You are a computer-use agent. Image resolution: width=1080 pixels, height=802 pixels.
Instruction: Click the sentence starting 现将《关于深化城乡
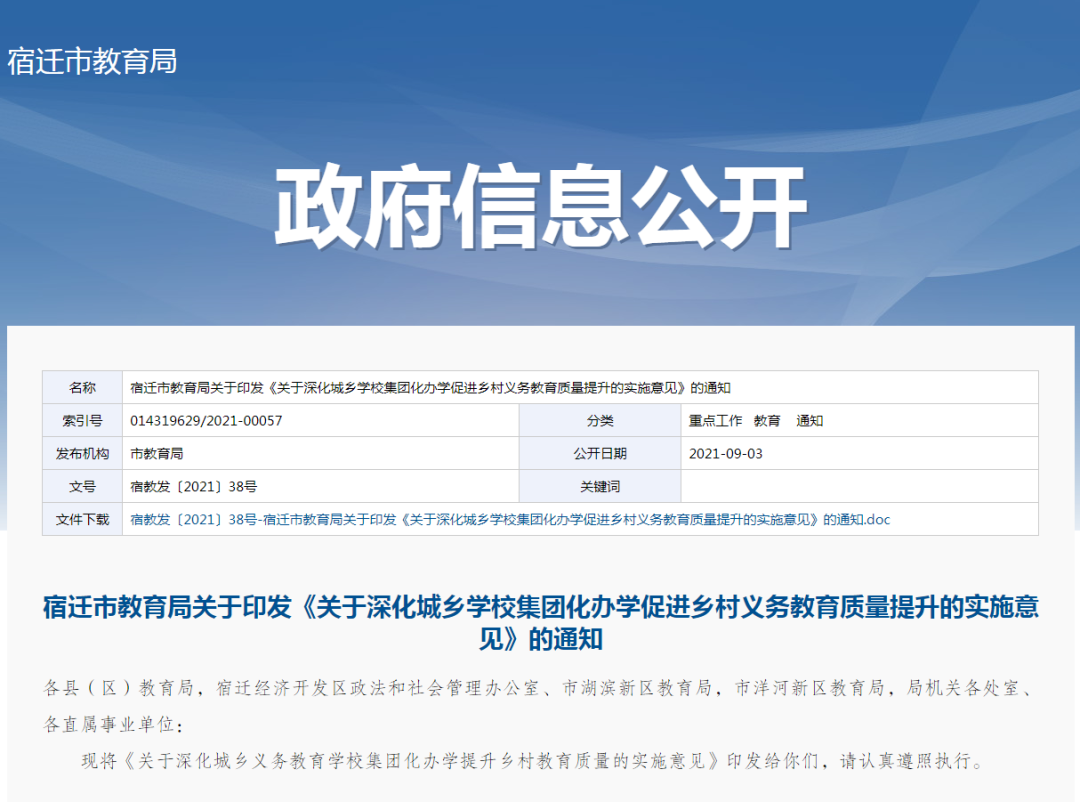(534, 761)
